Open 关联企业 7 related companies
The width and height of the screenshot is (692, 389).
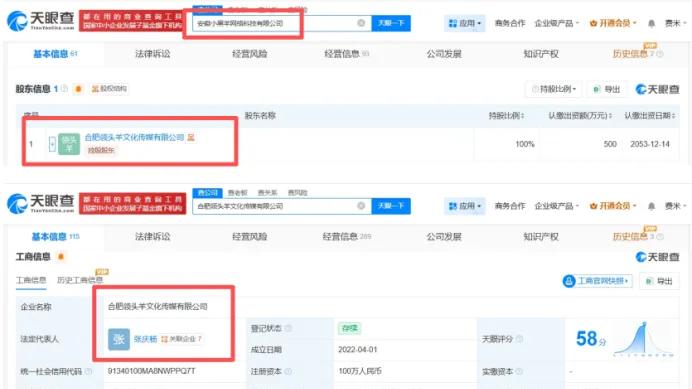[181, 339]
